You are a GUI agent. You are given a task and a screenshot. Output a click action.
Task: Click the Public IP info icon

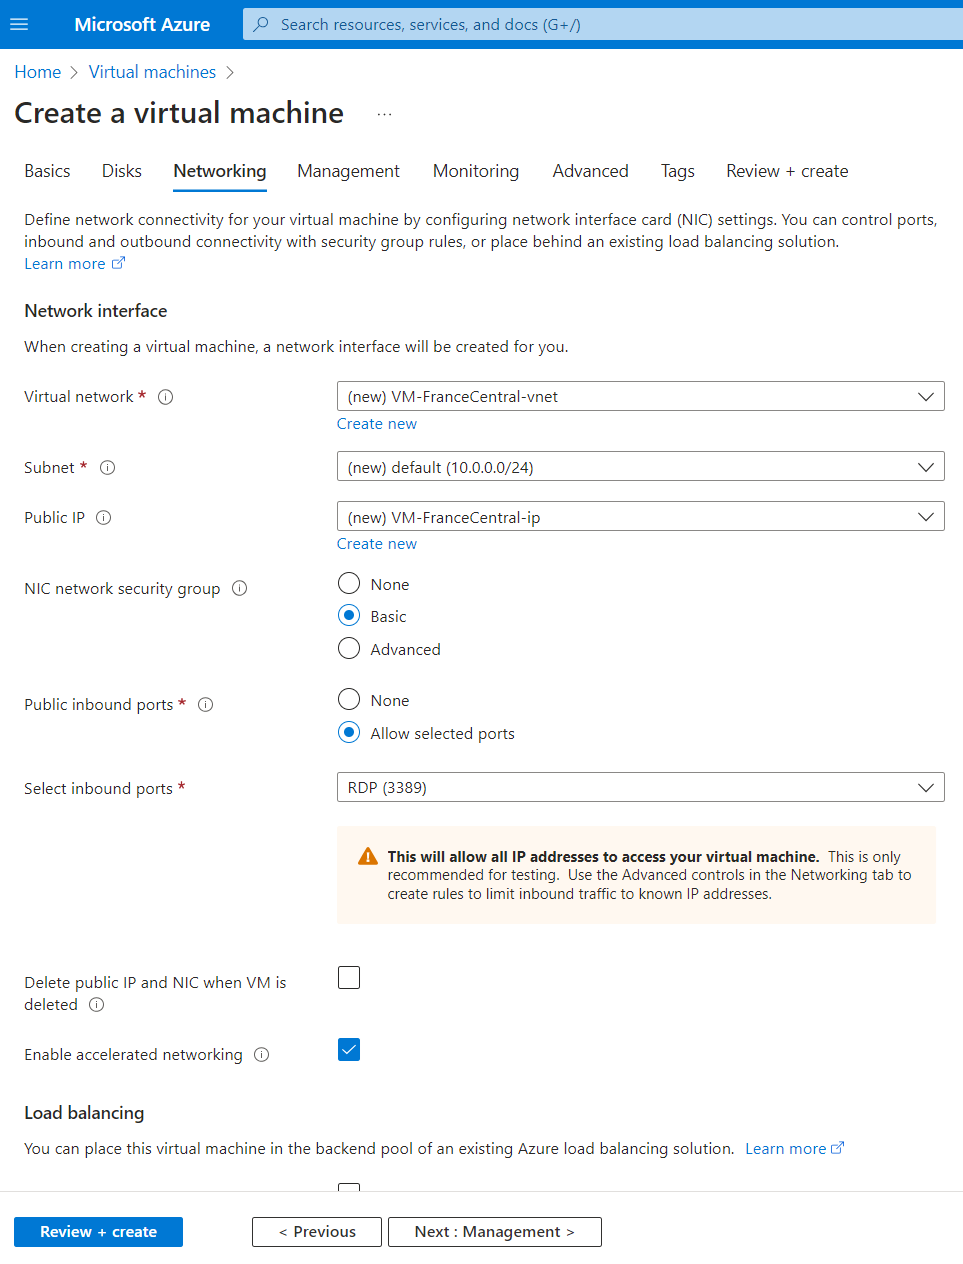coord(103,517)
